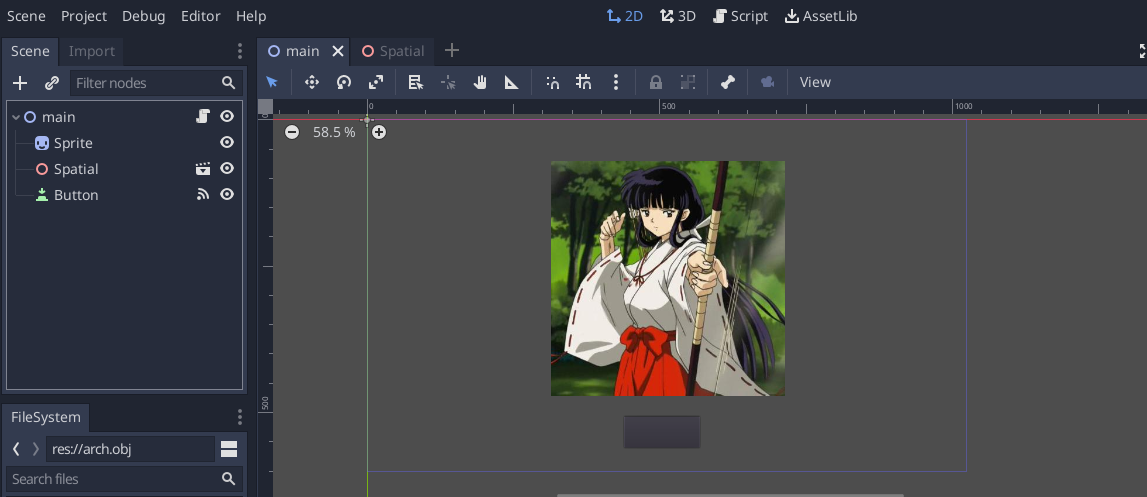The width and height of the screenshot is (1147, 497).
Task: Select the Select Mode arrow tool
Action: (272, 82)
